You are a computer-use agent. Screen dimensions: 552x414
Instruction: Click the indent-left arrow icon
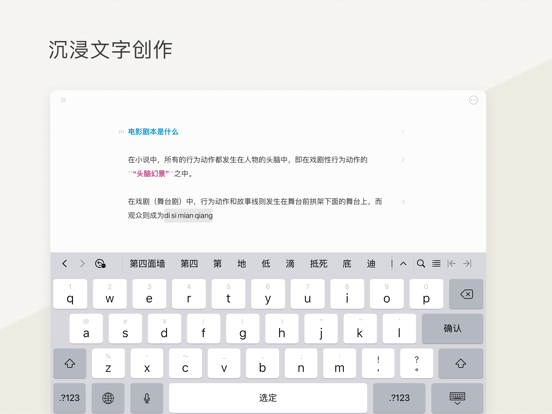pos(451,263)
